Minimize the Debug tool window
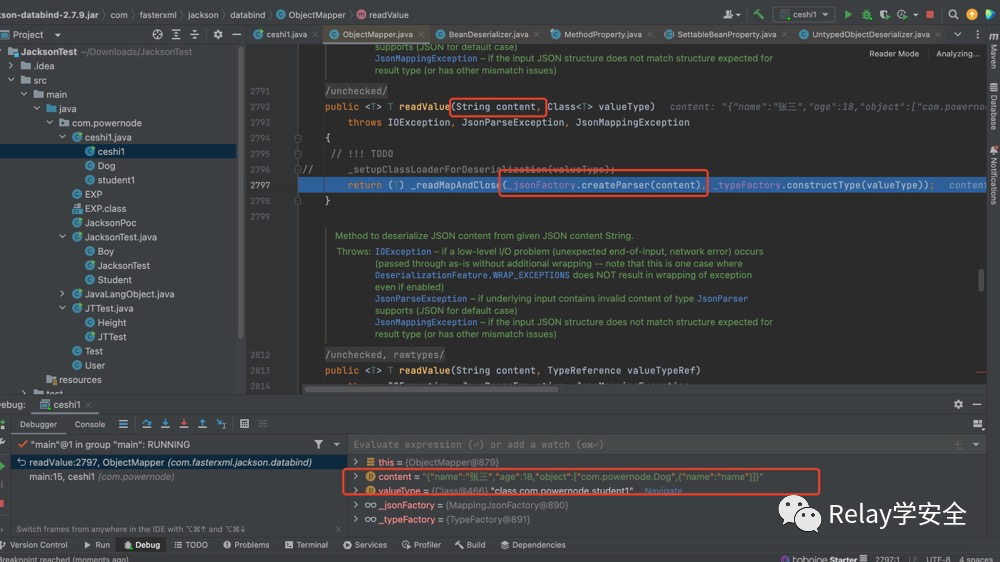Viewport: 1000px width, 562px height. click(x=976, y=404)
